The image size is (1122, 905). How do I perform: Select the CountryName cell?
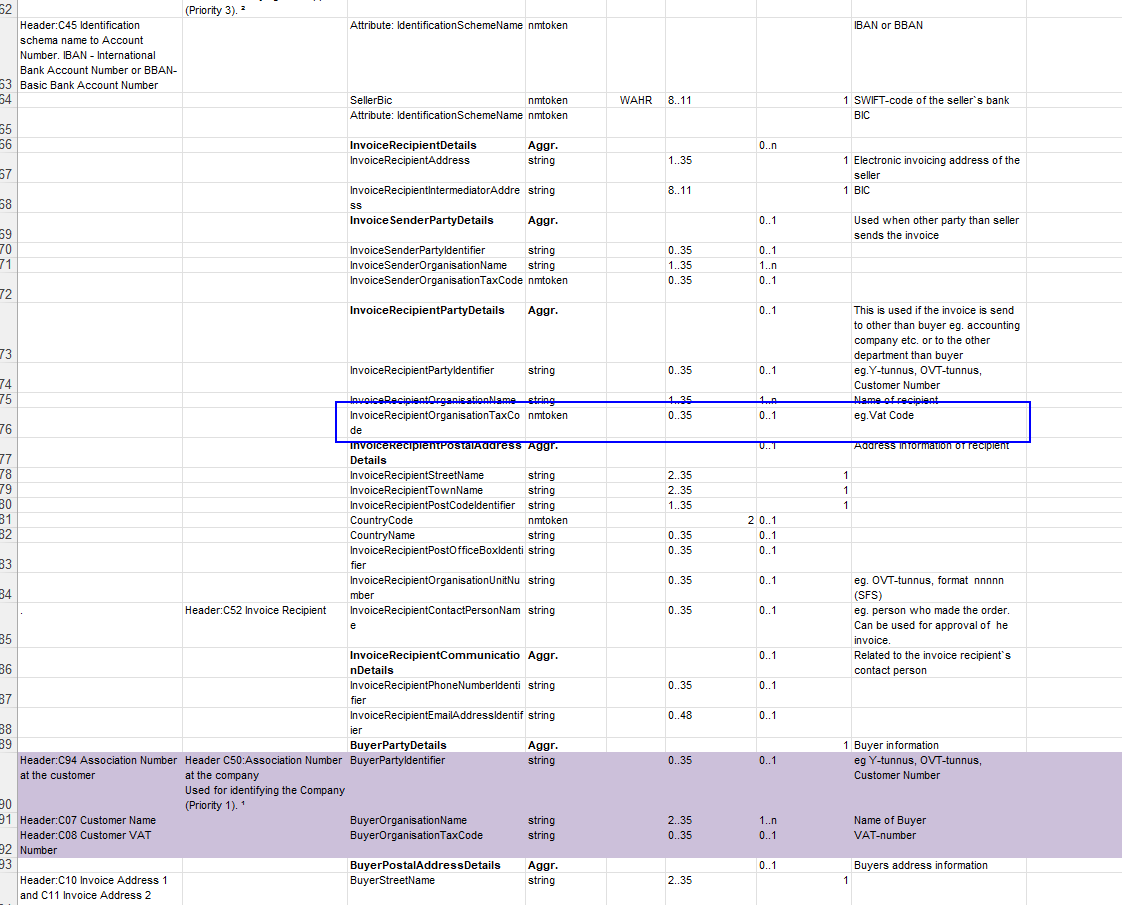[x=436, y=535]
